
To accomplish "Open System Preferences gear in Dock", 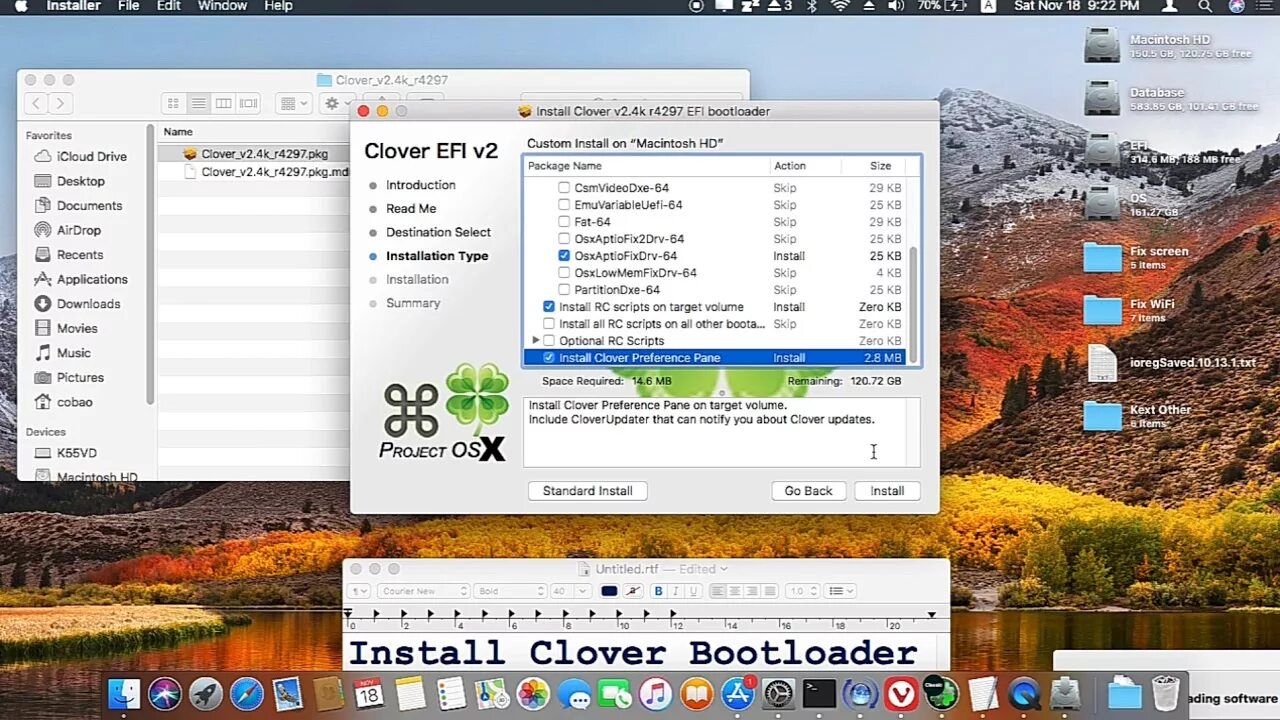I will (778, 694).
